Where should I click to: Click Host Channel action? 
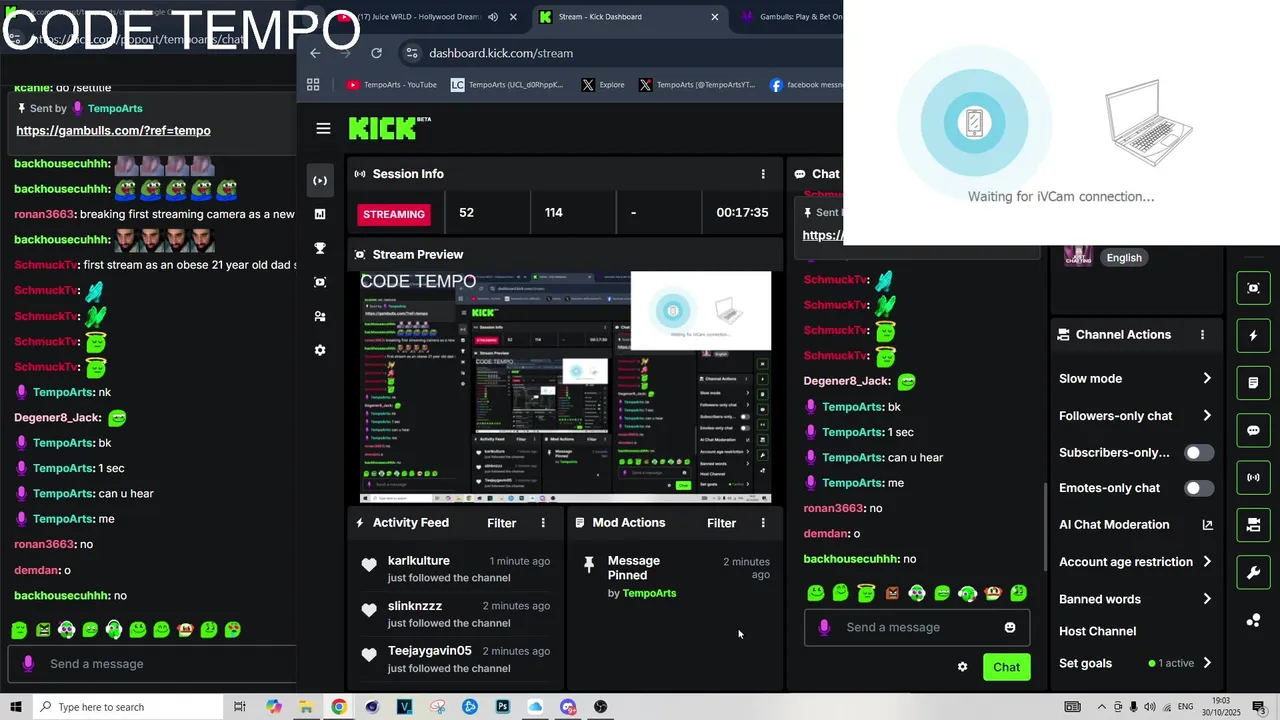(x=1097, y=631)
